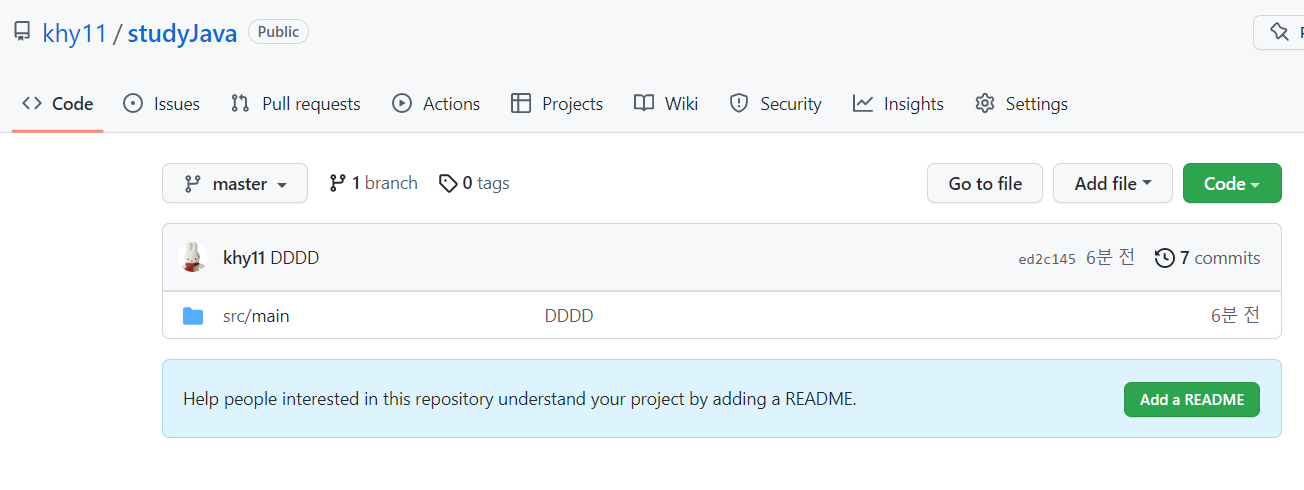Click the README help prompt text
This screenshot has width=1304, height=490.
[x=520, y=399]
